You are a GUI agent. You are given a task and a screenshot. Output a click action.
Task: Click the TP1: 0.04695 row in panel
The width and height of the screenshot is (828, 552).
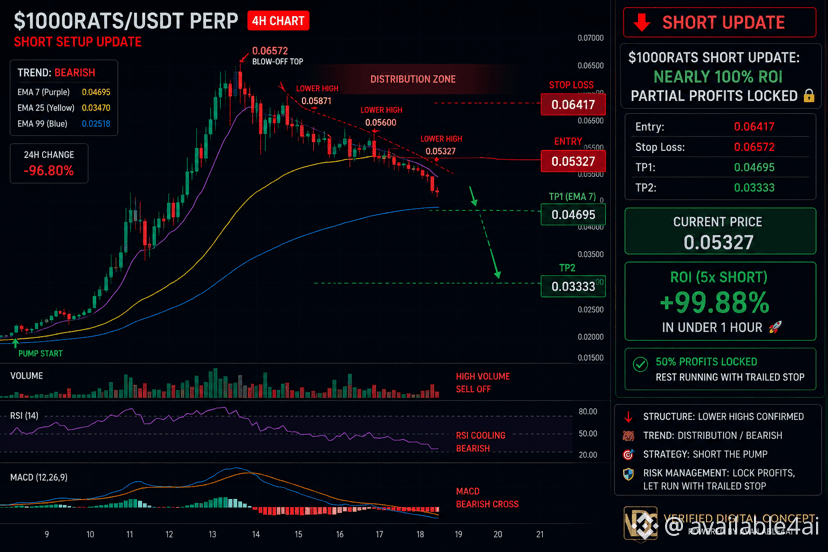(721, 167)
